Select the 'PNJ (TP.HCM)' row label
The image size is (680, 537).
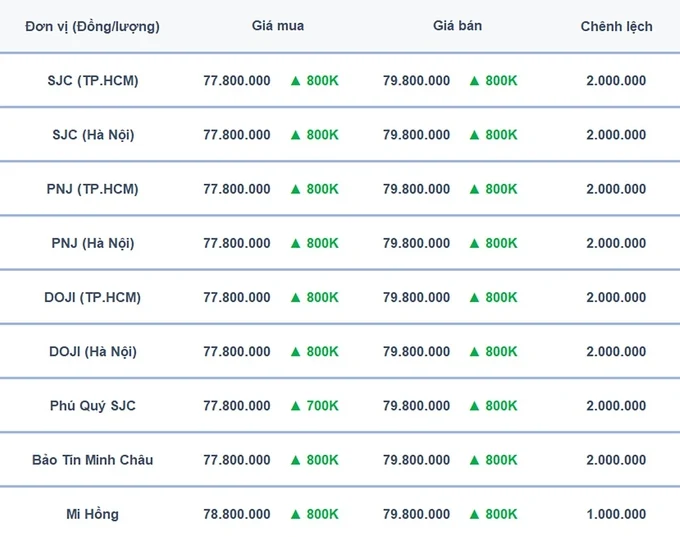[92, 189]
